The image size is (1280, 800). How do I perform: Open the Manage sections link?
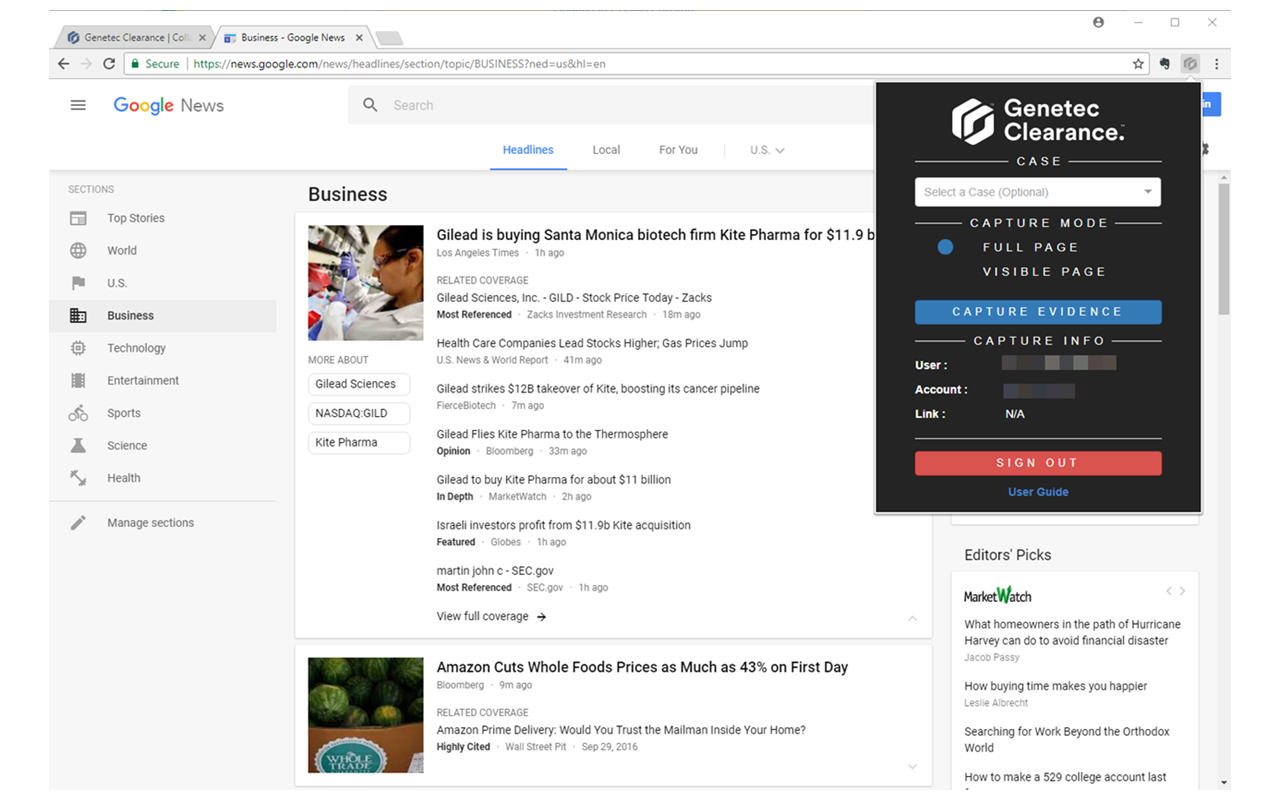tap(151, 523)
